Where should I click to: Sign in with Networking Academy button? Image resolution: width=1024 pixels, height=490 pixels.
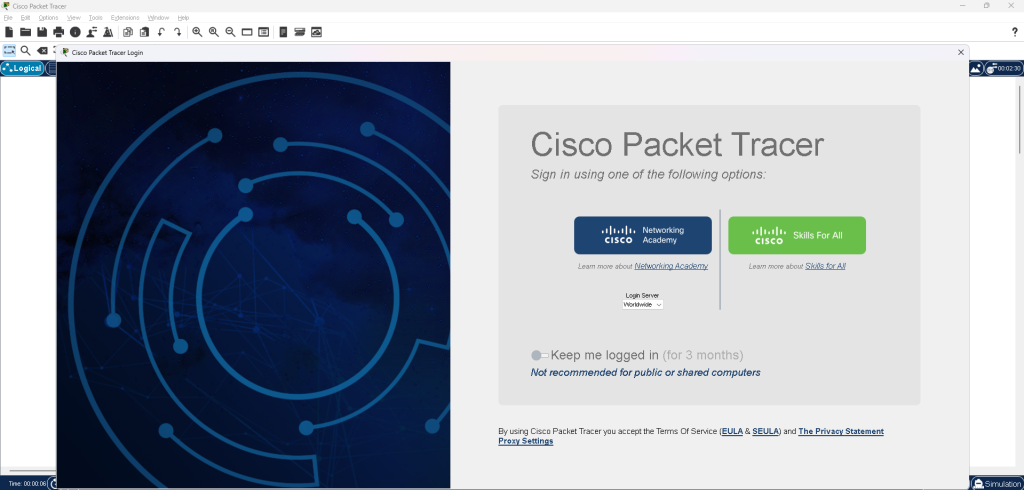(x=643, y=236)
